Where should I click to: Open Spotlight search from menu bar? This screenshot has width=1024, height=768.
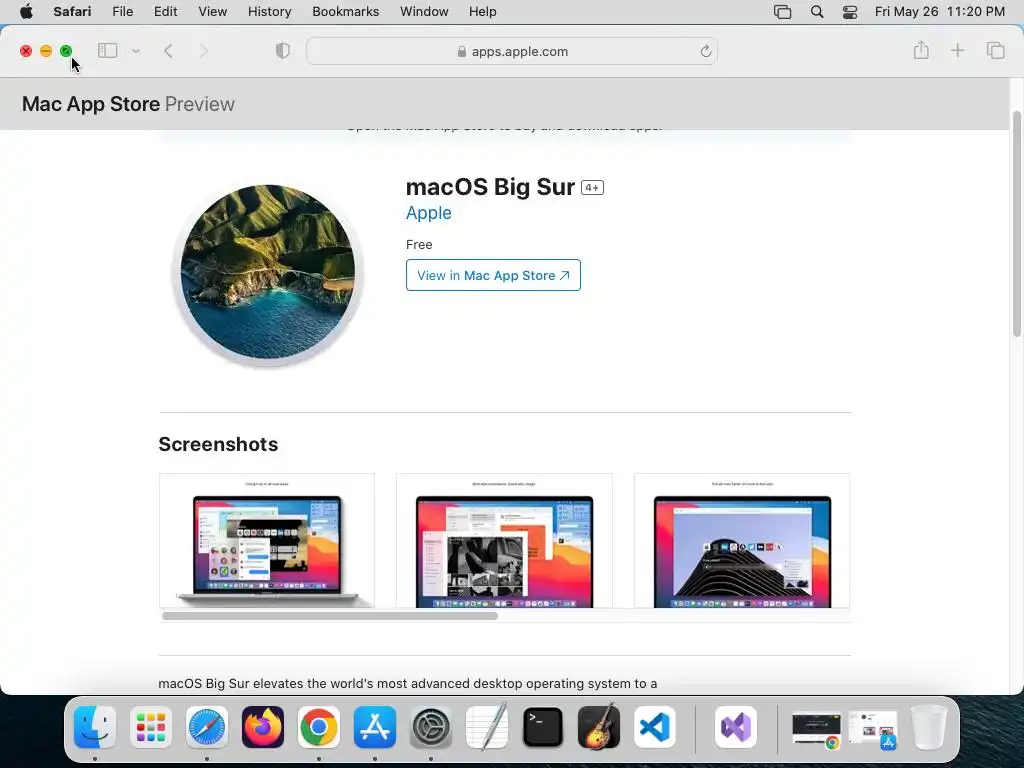816,12
